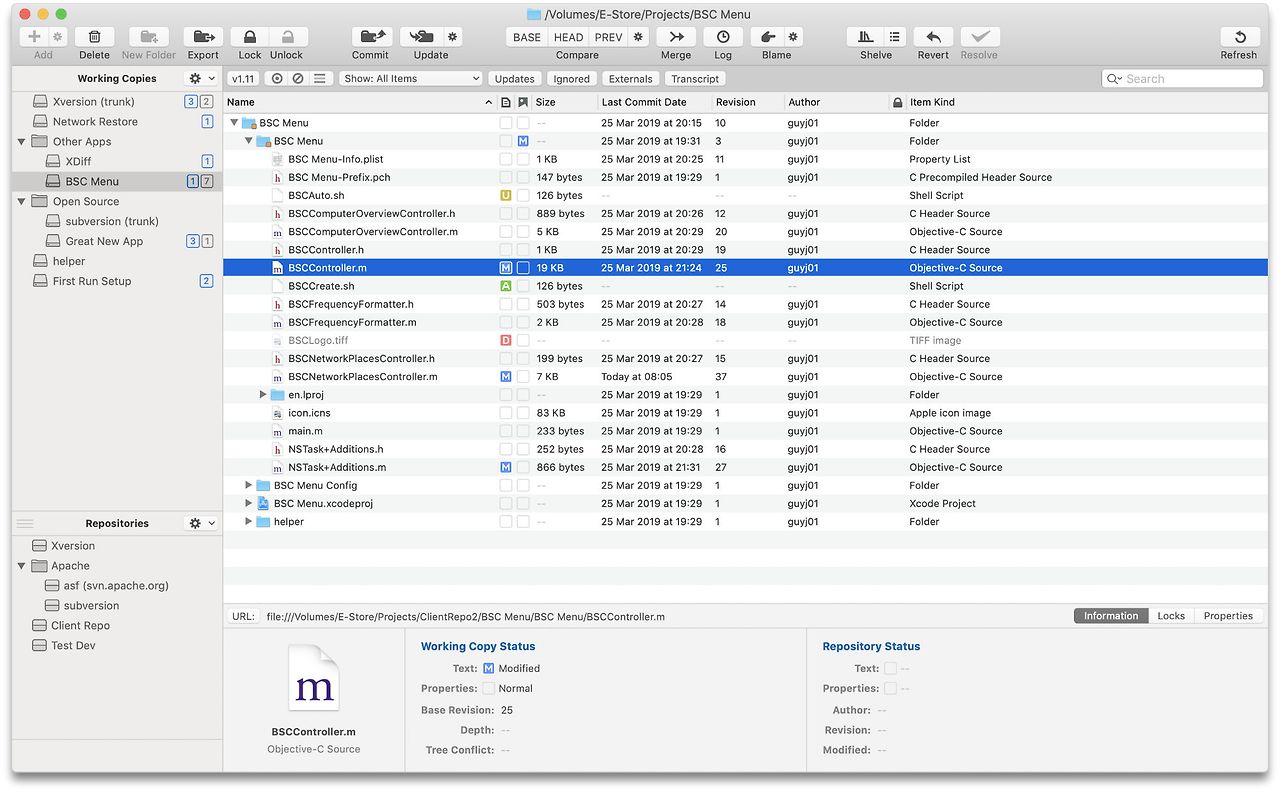Switch to the Information tab

coord(1111,616)
